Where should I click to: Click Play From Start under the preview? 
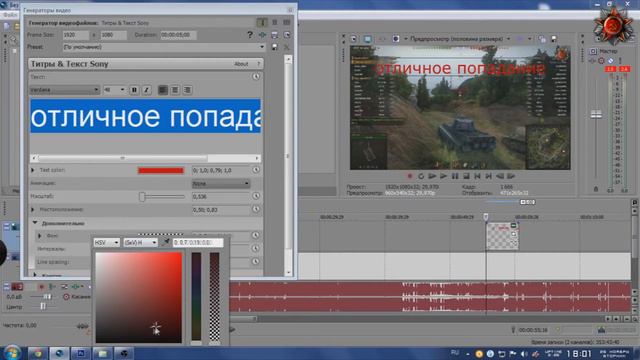click(x=432, y=176)
